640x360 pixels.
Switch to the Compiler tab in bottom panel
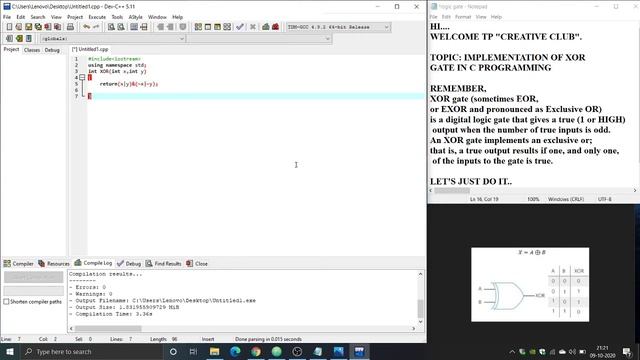[x=19, y=264]
